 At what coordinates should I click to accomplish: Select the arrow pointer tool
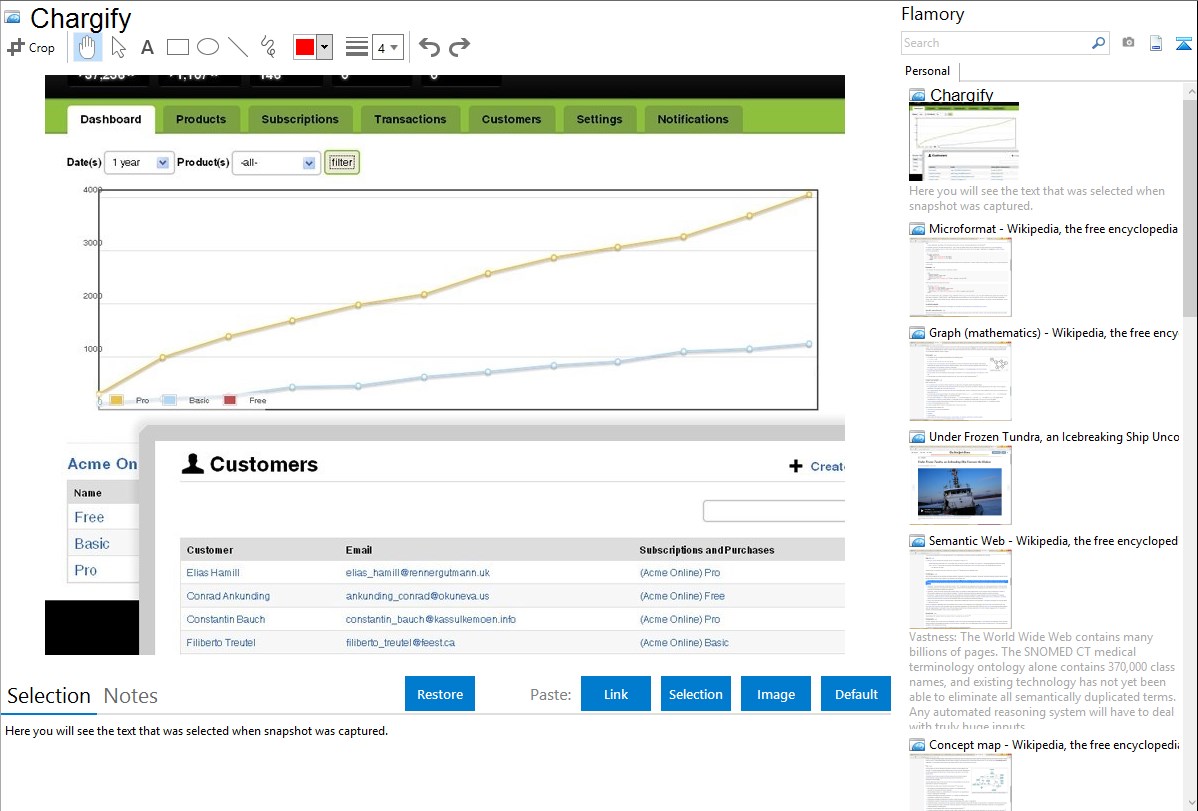(x=118, y=47)
